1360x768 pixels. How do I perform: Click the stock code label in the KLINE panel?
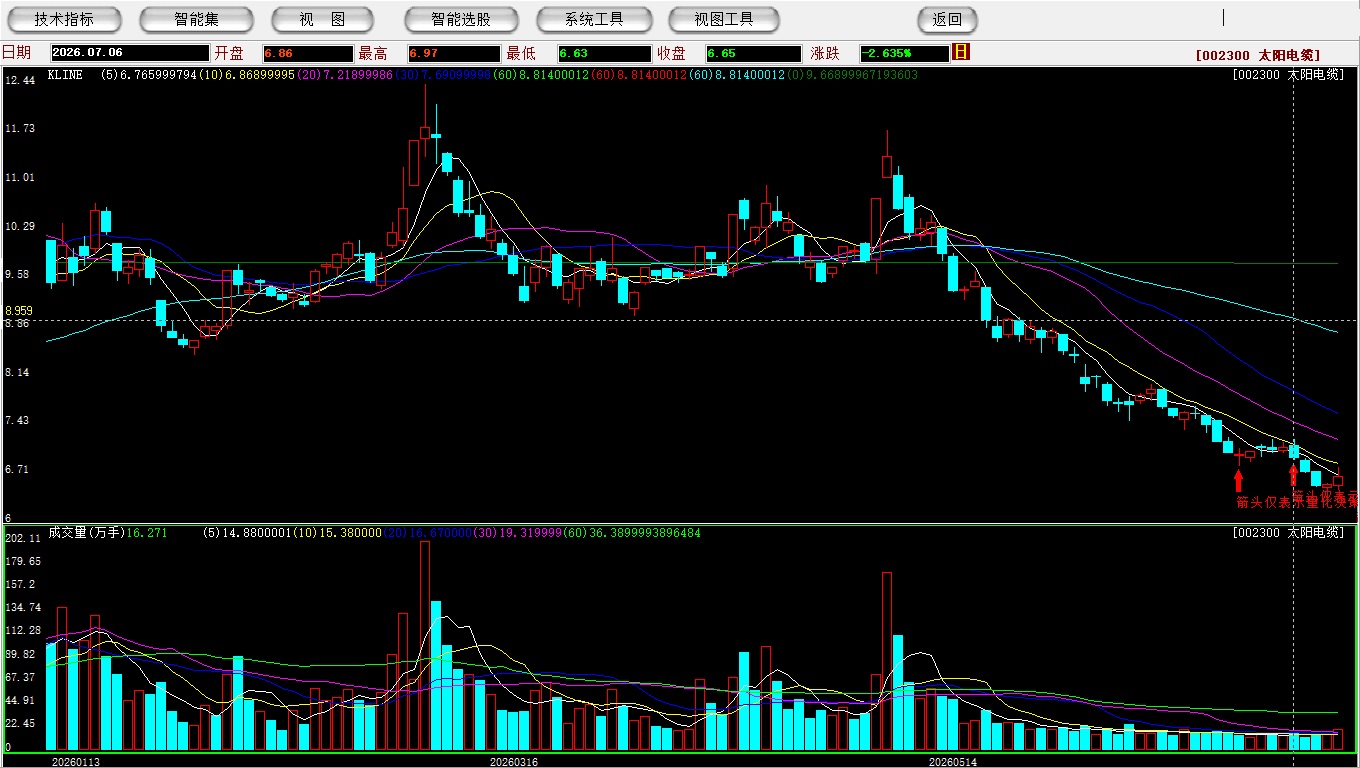tap(1288, 75)
